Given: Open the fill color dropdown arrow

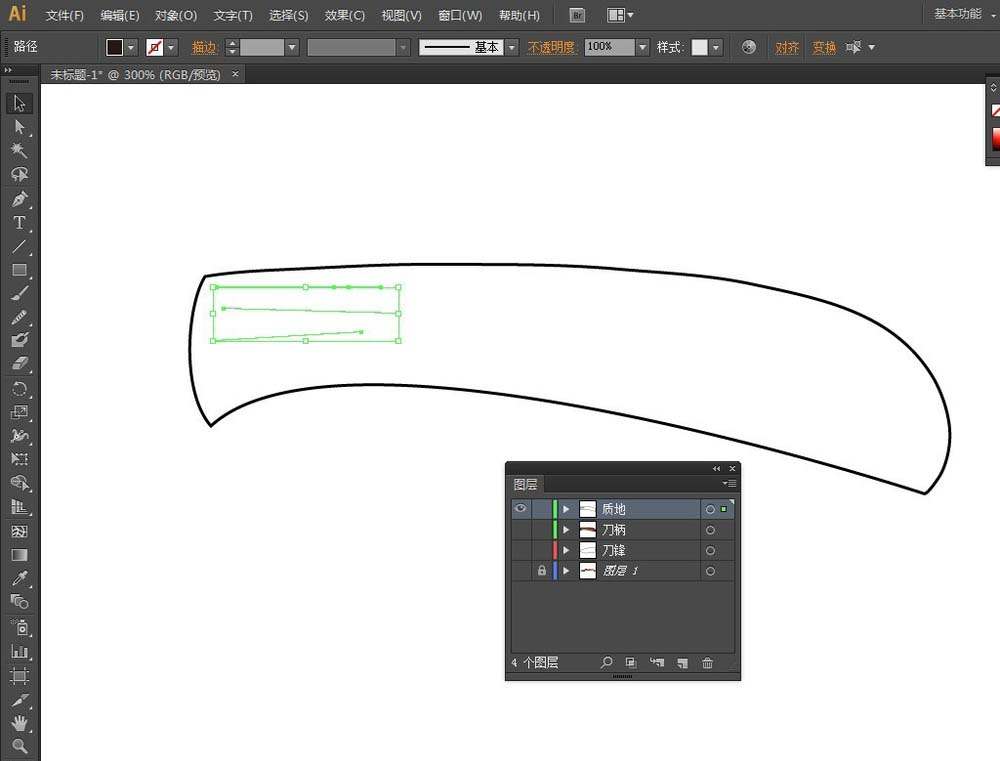Looking at the screenshot, I should pos(131,47).
